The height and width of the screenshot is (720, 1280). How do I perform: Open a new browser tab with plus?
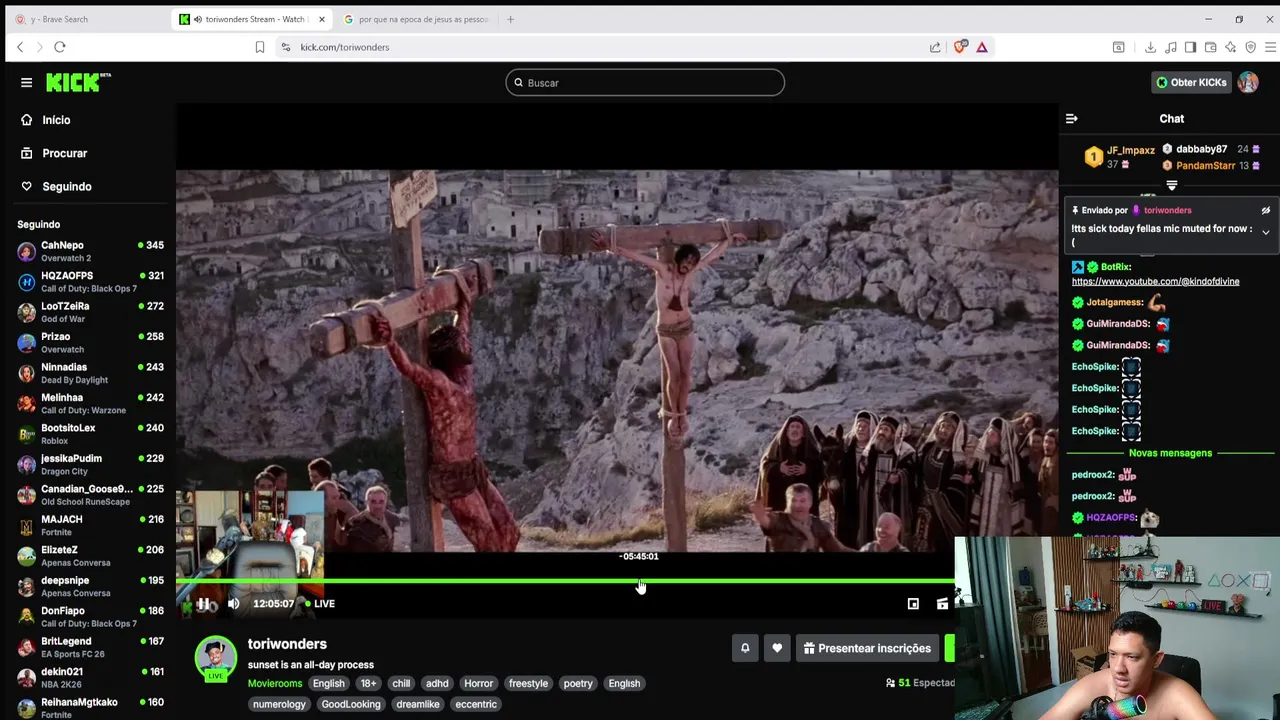point(510,19)
